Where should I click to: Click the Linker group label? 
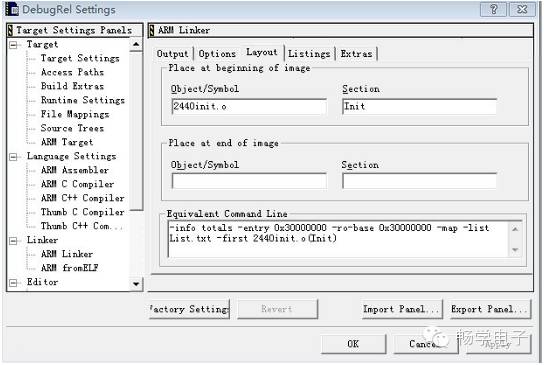click(x=42, y=240)
